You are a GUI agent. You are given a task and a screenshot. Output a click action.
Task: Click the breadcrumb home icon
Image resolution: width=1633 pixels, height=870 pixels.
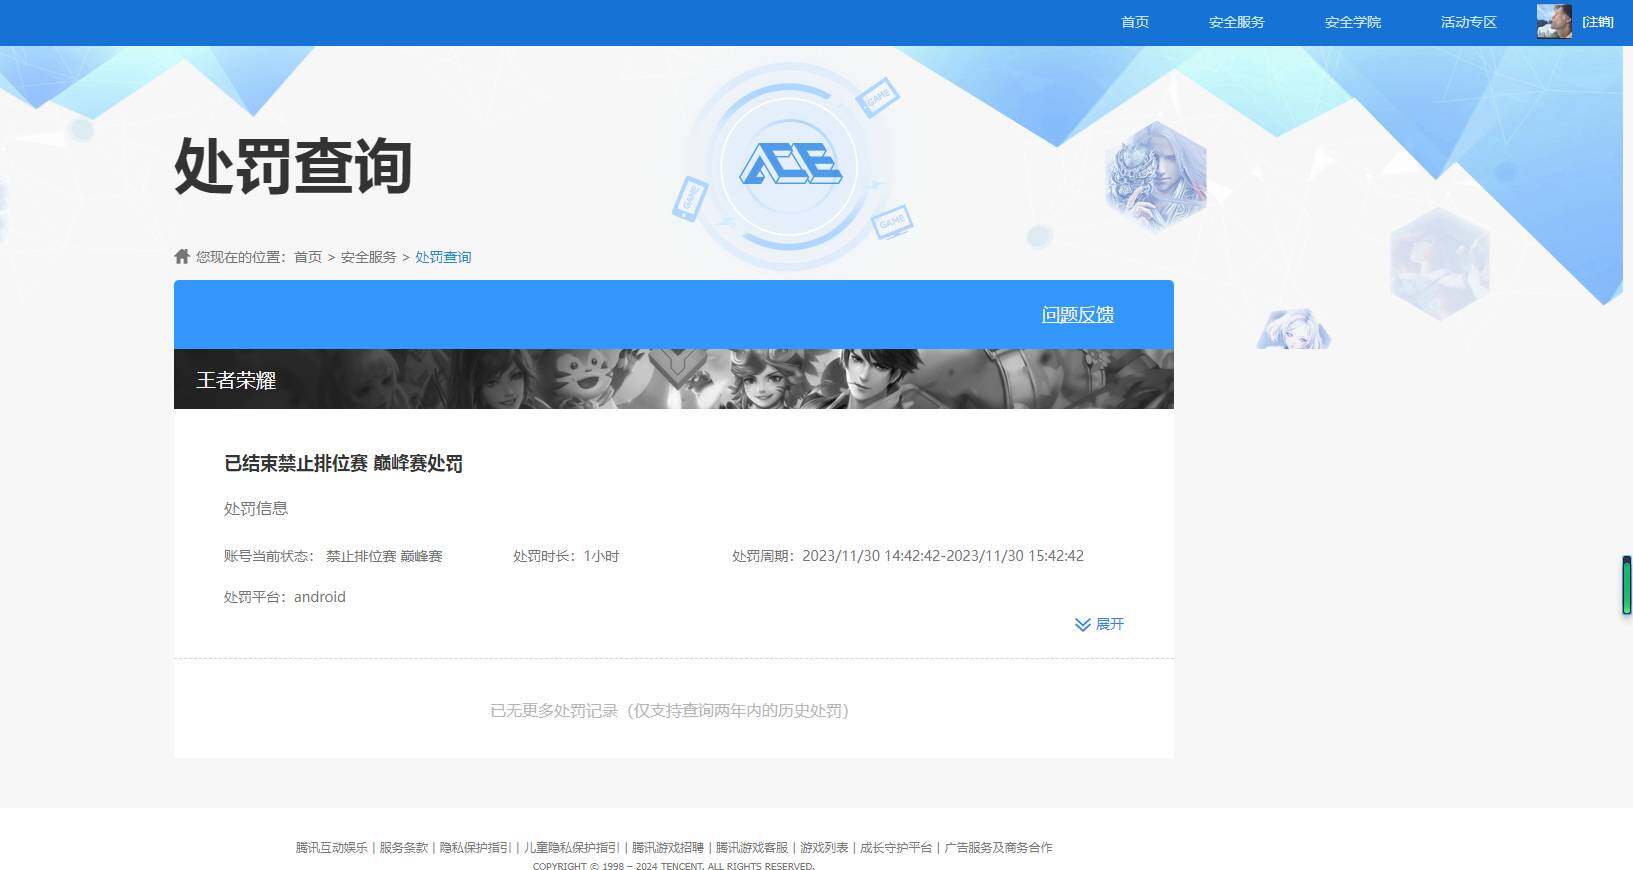click(x=182, y=256)
